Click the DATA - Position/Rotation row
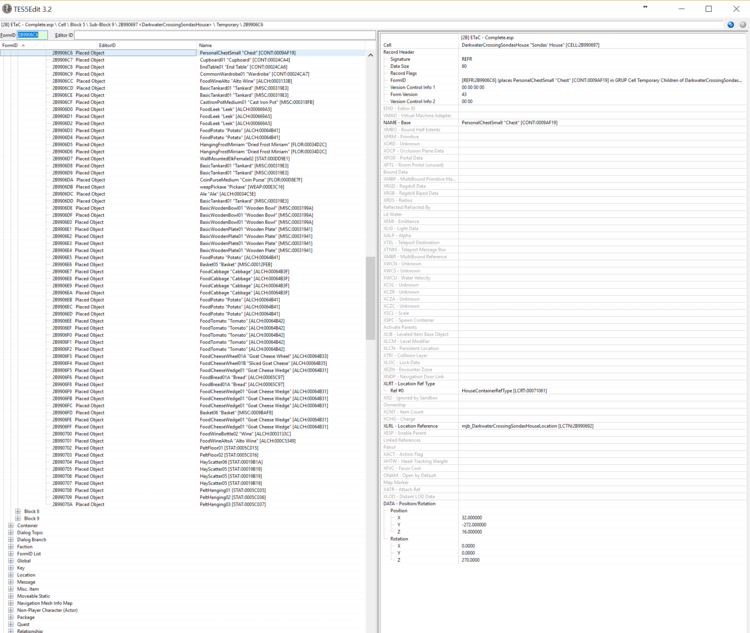Image resolution: width=750 pixels, height=633 pixels. point(564,504)
